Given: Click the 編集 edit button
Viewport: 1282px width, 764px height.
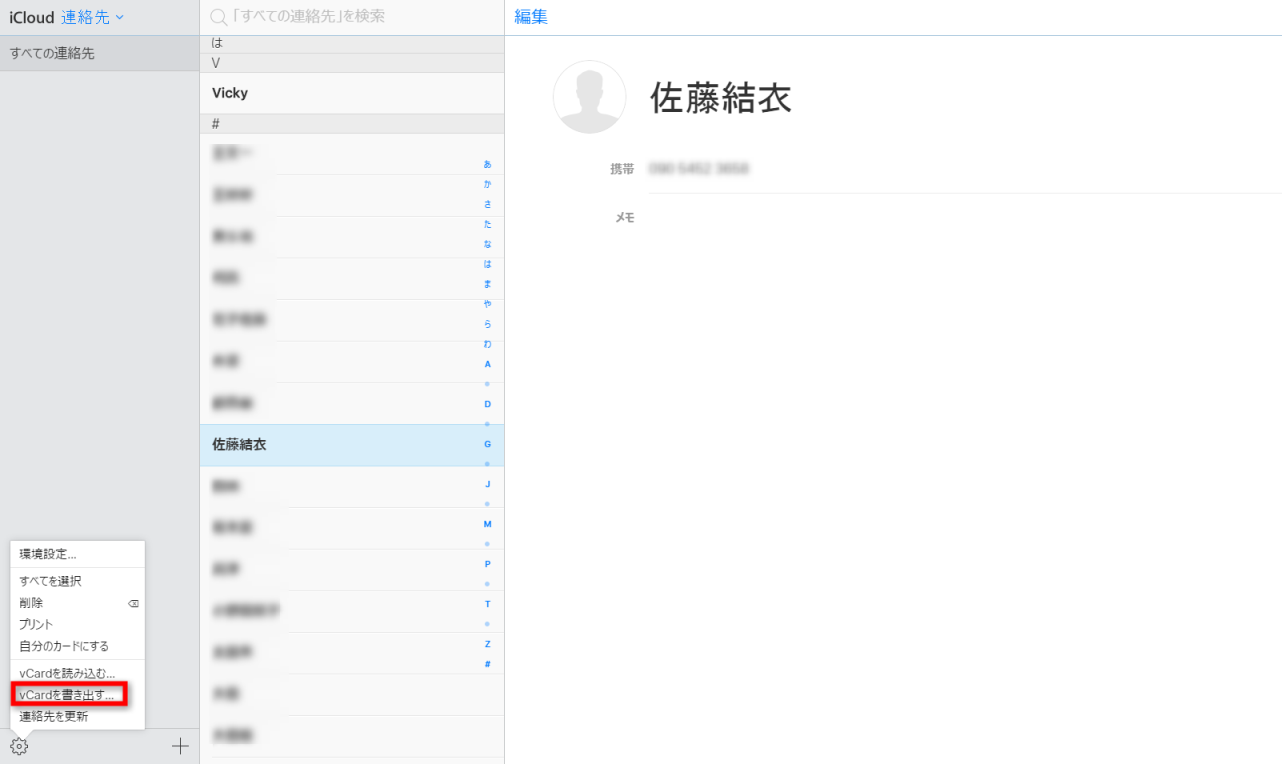Looking at the screenshot, I should [531, 17].
